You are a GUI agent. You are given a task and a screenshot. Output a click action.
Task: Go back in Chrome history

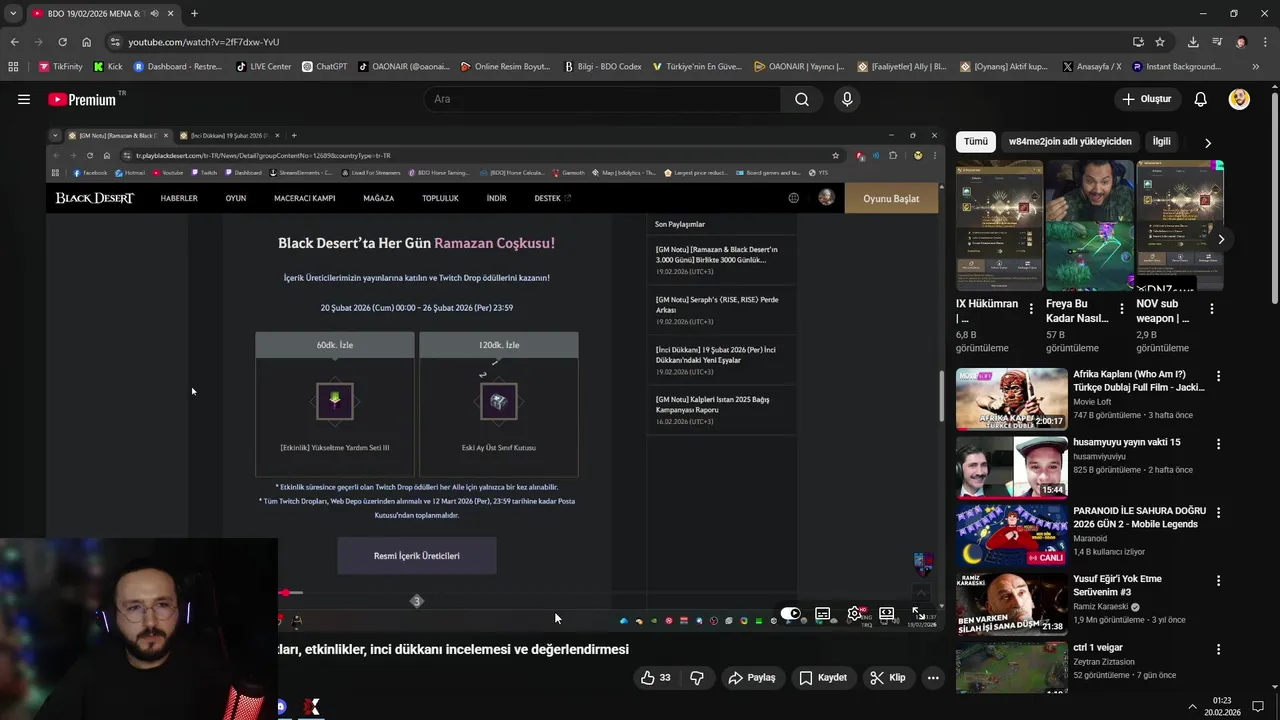[x=14, y=42]
